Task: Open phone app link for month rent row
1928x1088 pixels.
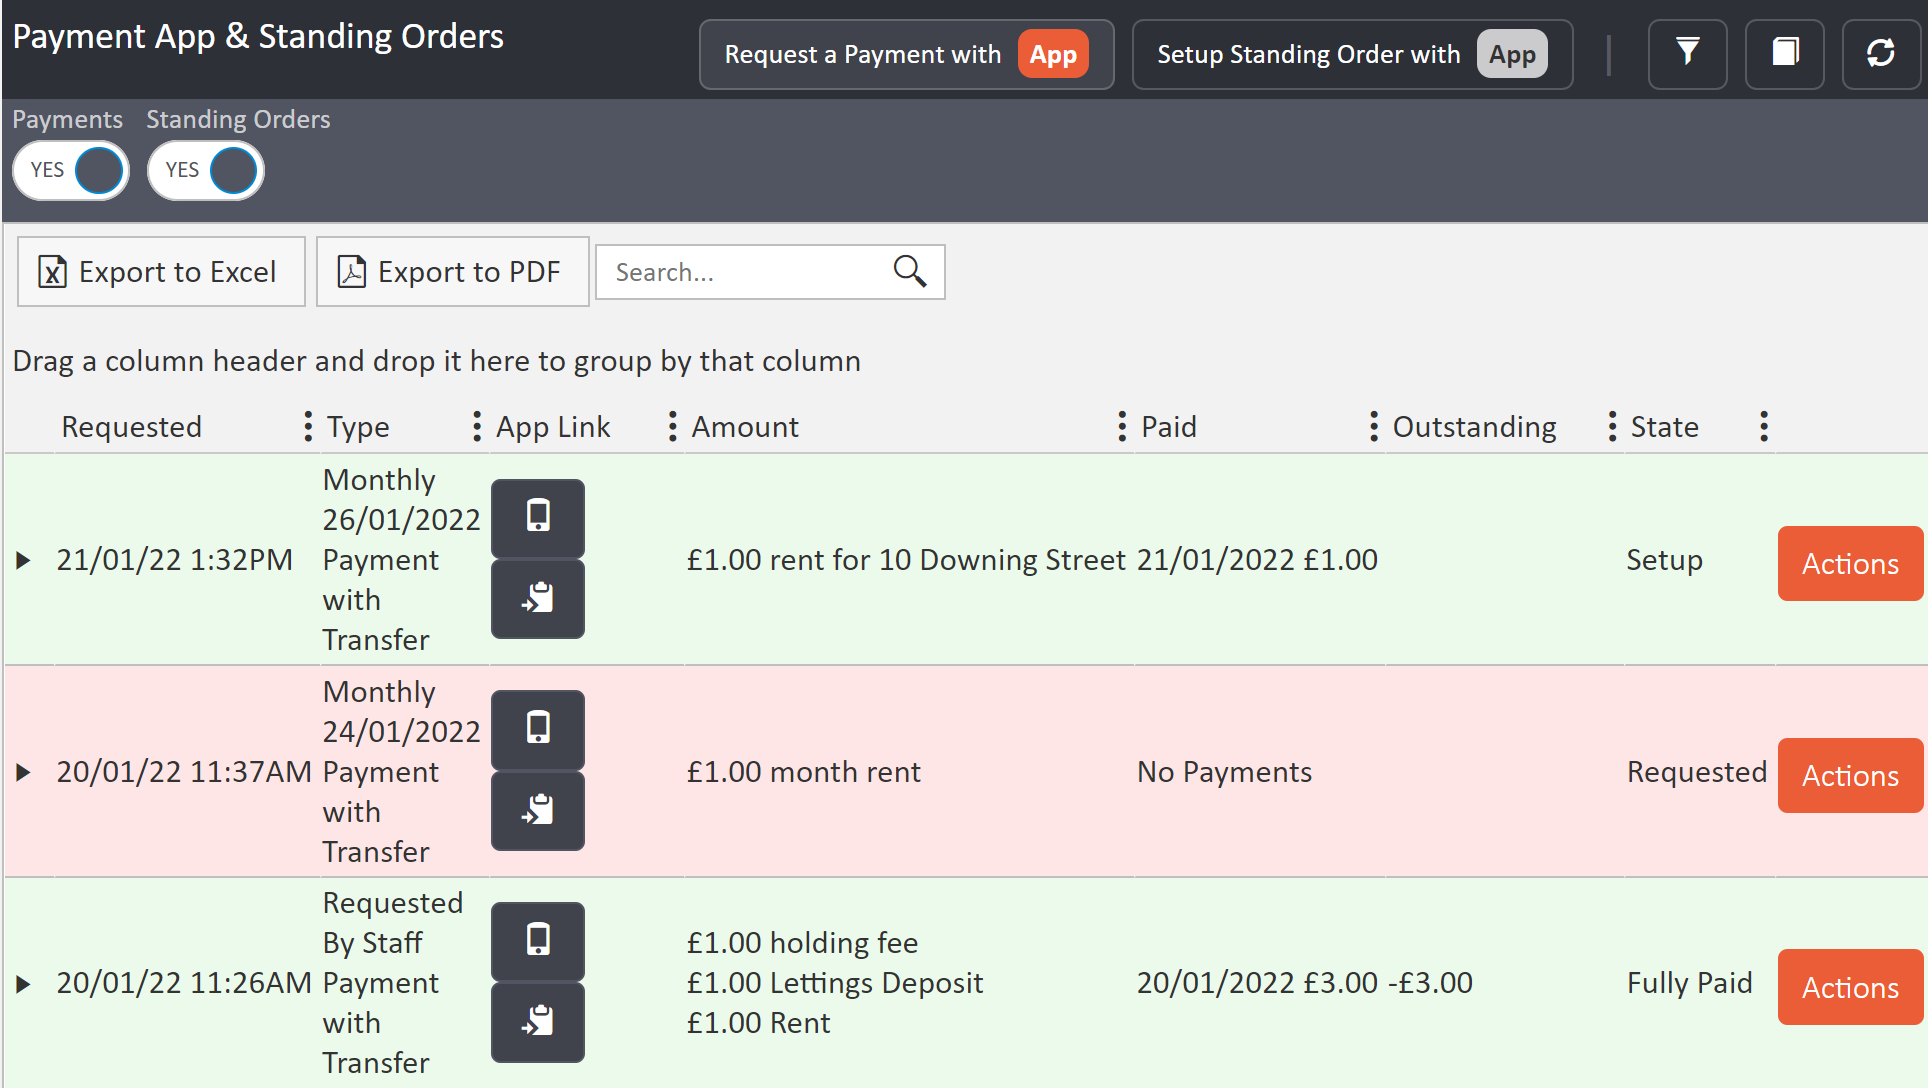Action: pyautogui.click(x=538, y=729)
